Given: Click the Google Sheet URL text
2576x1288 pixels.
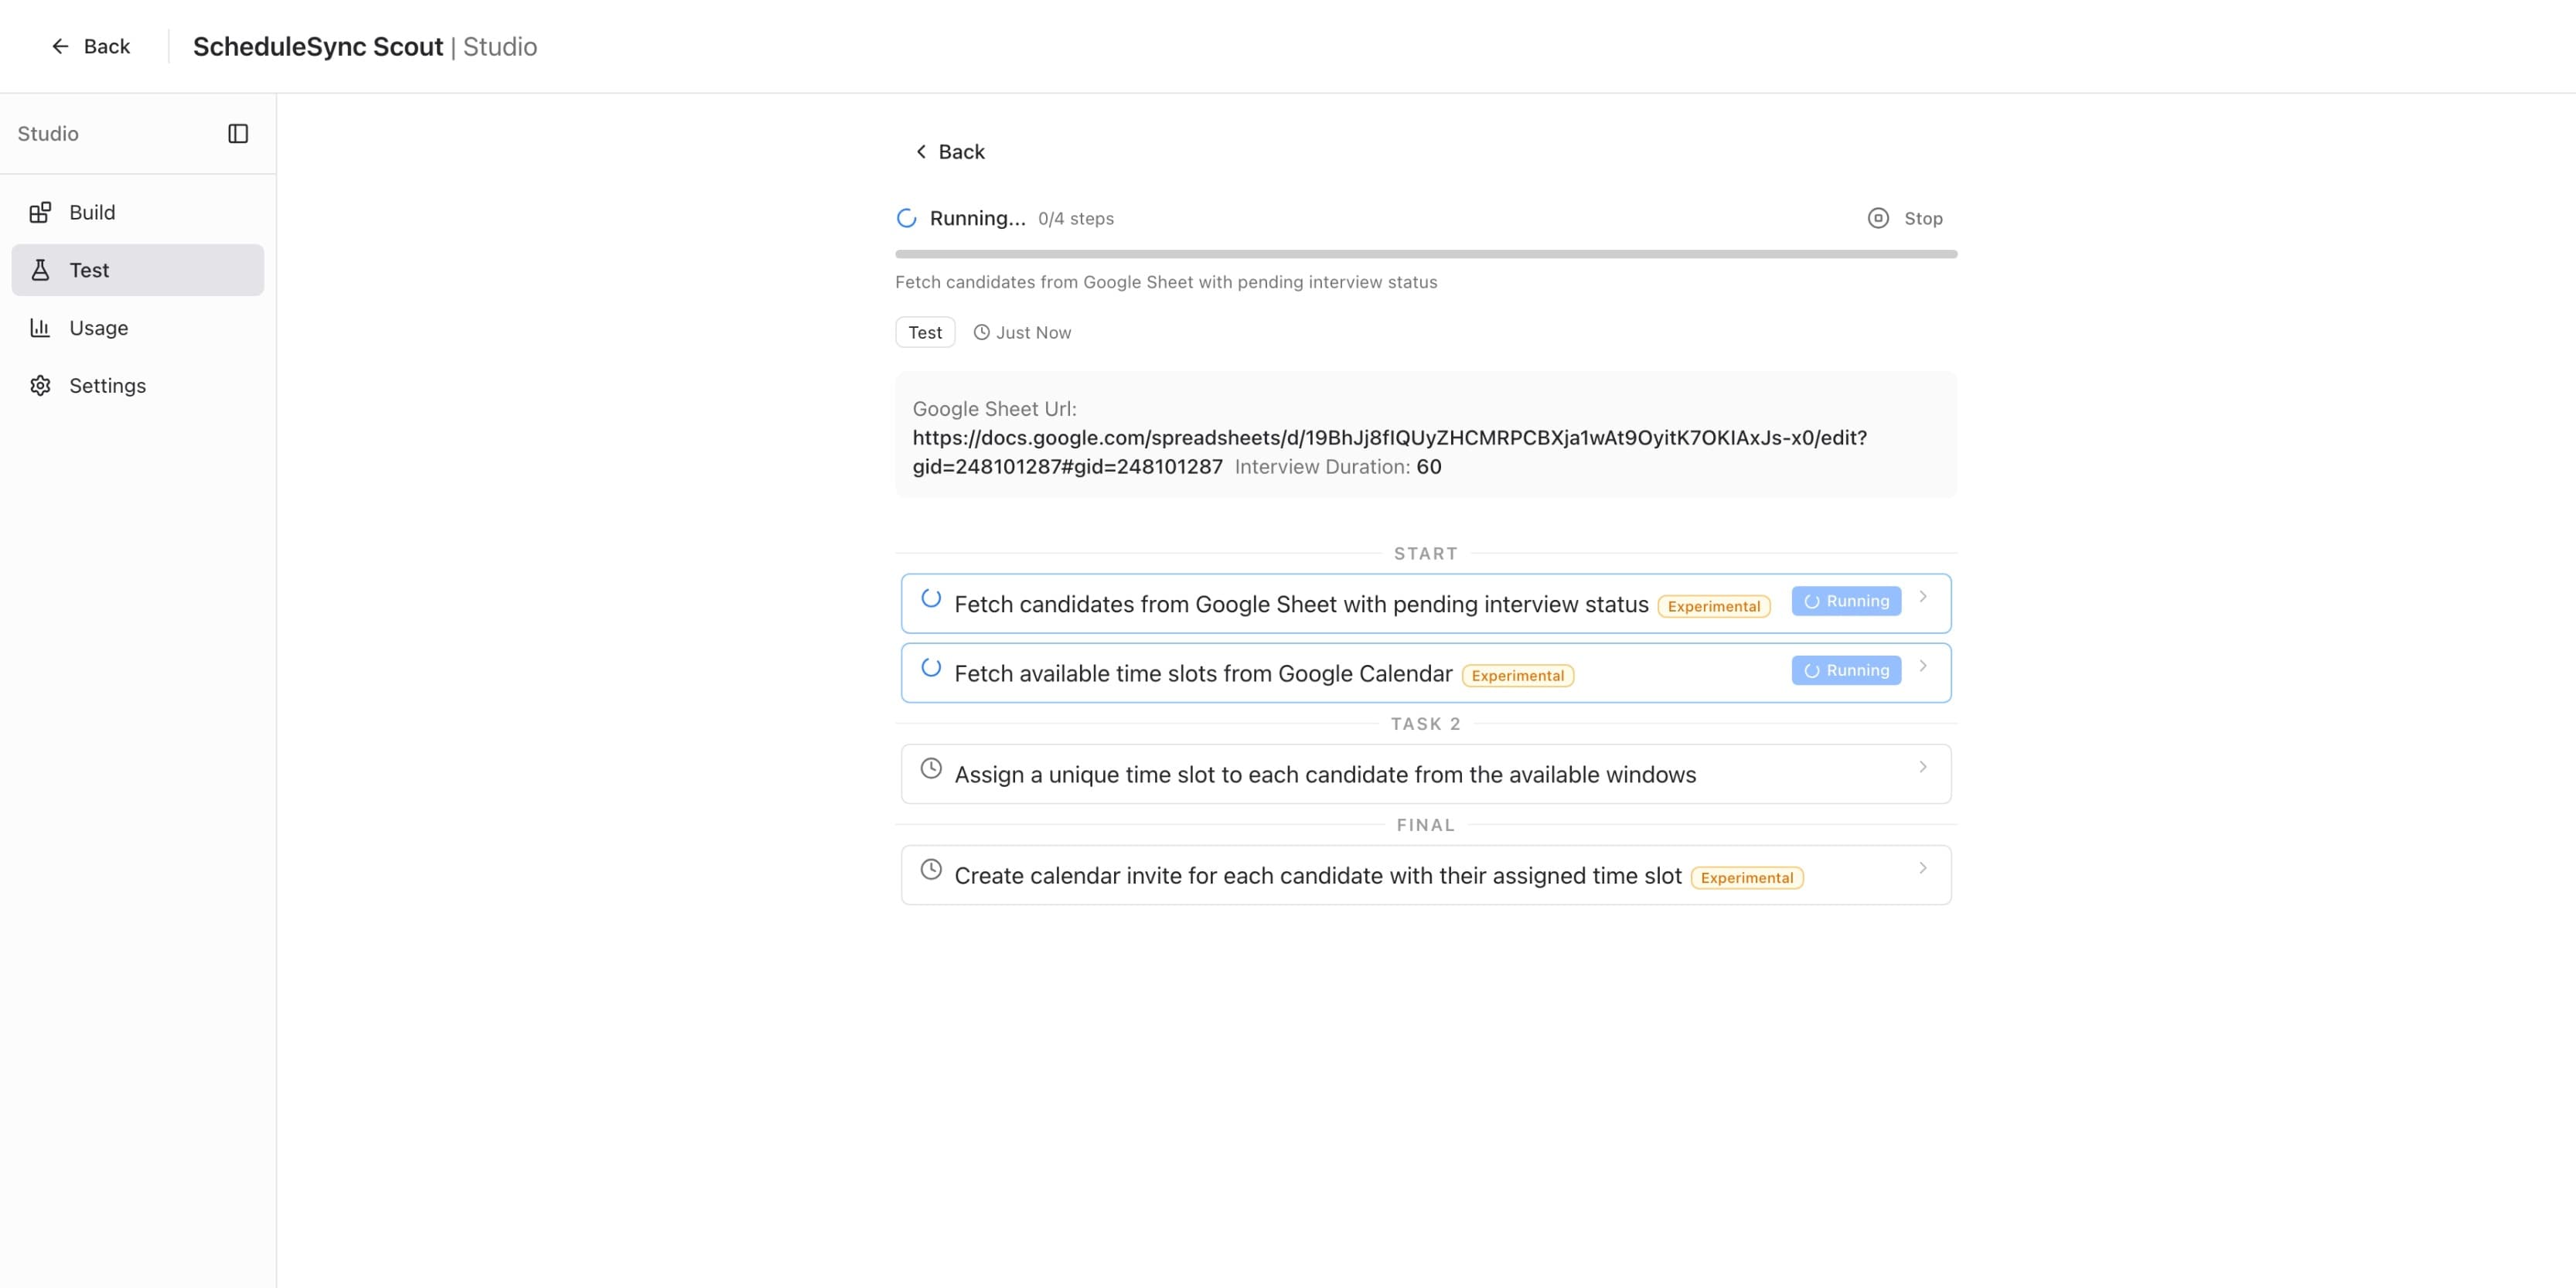Looking at the screenshot, I should click(x=1389, y=438).
